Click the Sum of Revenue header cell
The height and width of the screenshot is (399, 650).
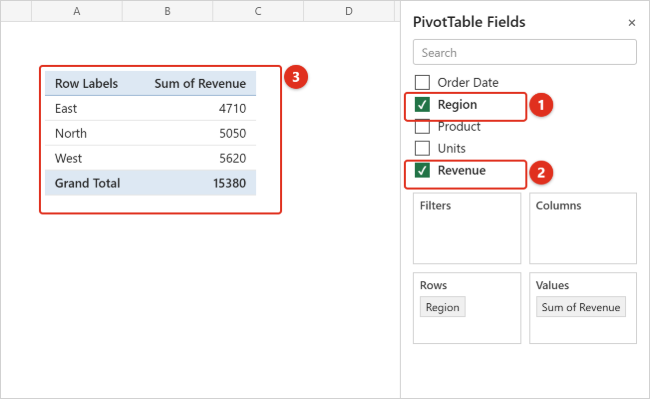(200, 83)
